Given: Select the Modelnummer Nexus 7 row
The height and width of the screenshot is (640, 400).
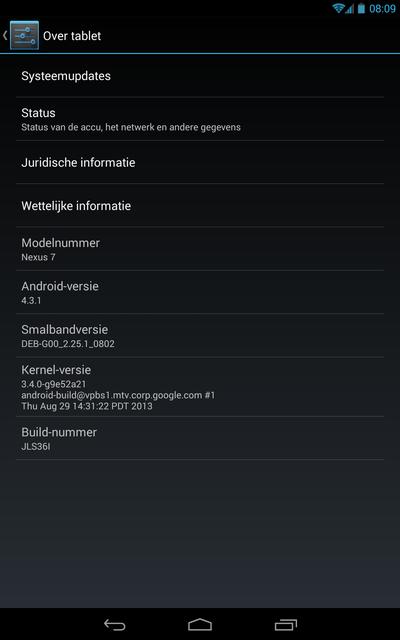Looking at the screenshot, I should [200, 249].
